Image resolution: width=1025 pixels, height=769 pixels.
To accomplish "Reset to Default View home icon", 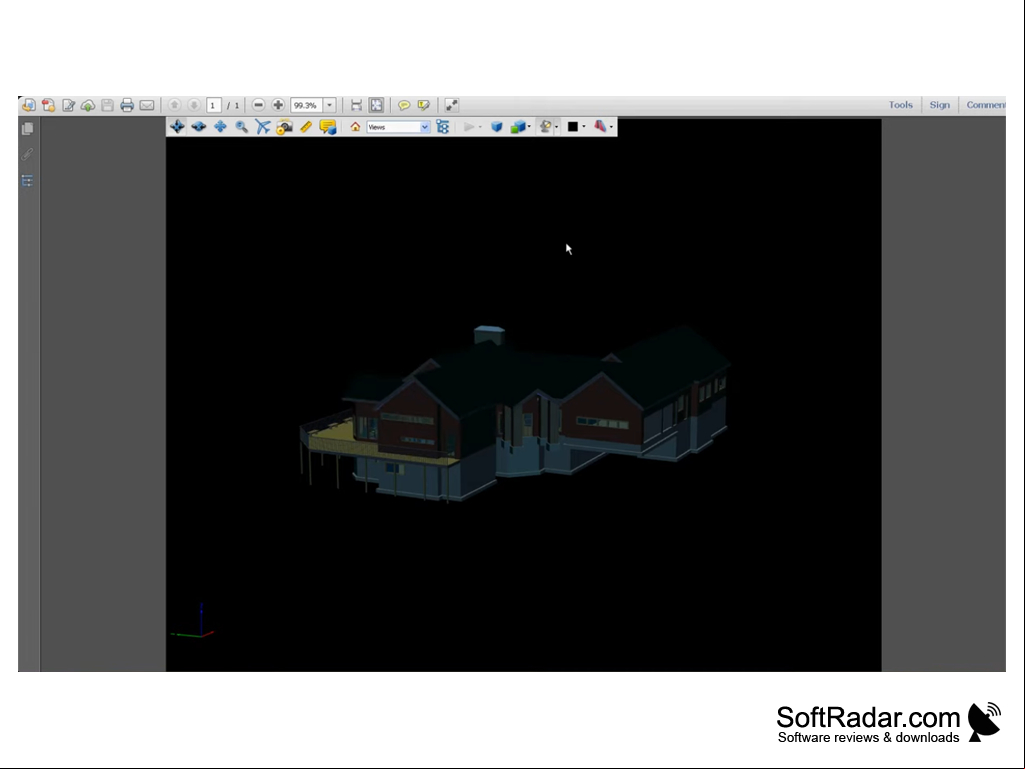I will click(355, 127).
